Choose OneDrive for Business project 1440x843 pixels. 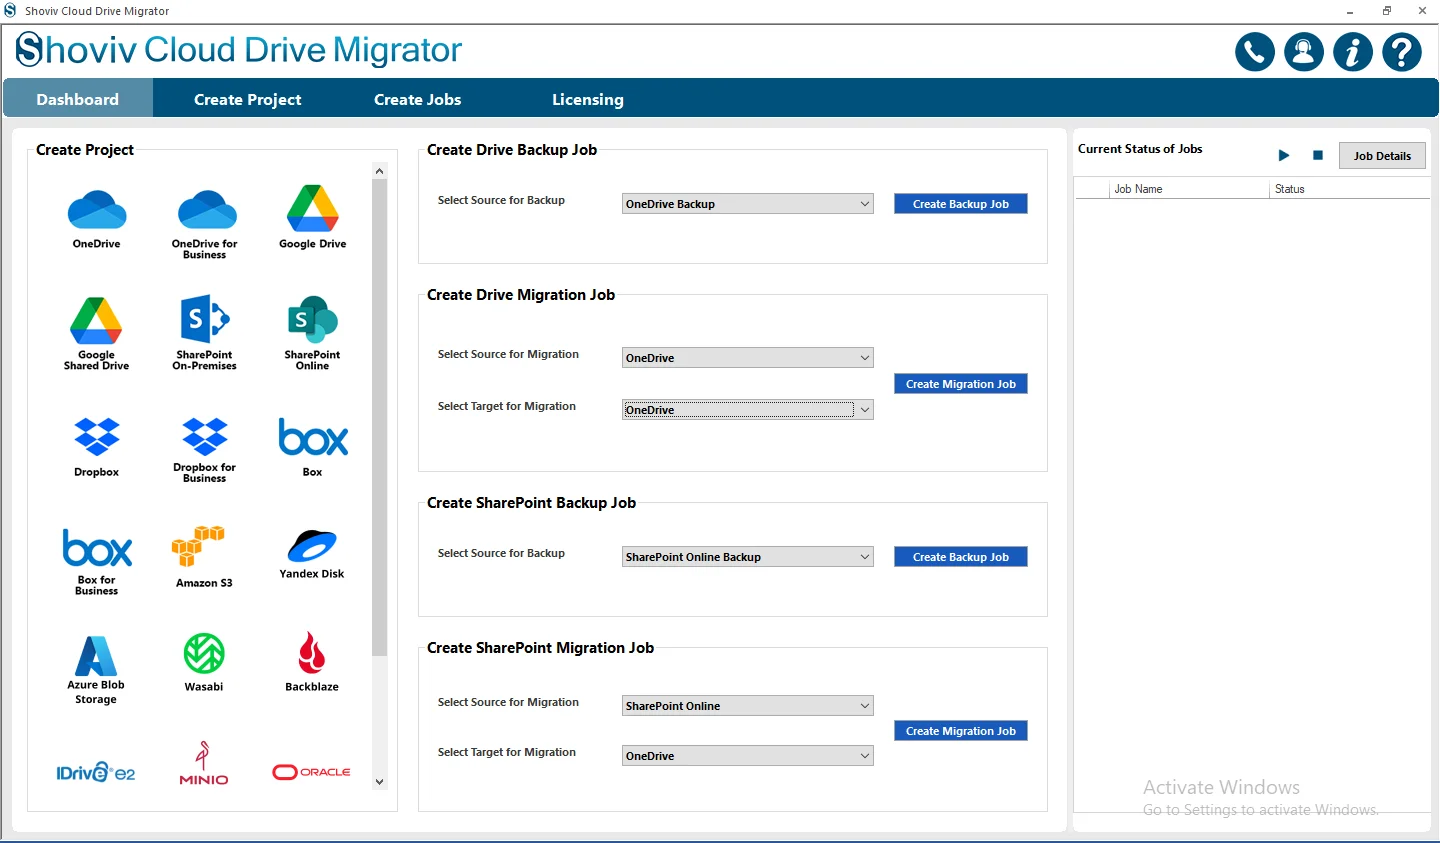[207, 210]
